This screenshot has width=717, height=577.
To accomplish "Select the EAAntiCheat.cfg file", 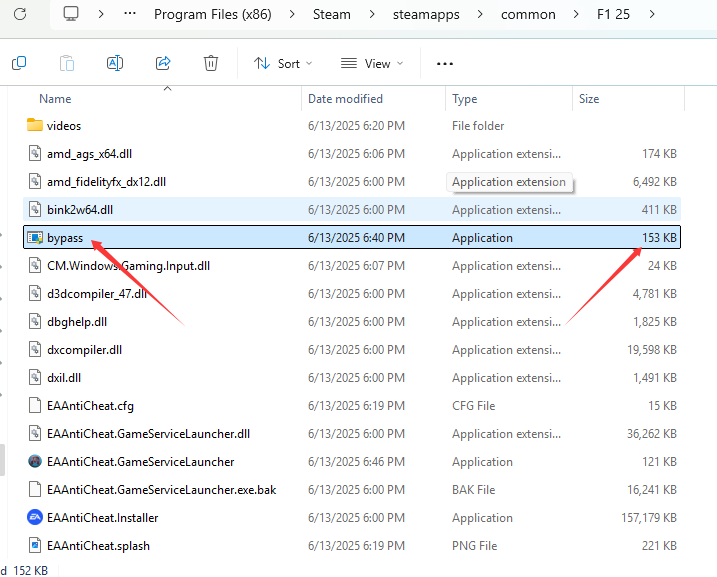I will pyautogui.click(x=90, y=406).
